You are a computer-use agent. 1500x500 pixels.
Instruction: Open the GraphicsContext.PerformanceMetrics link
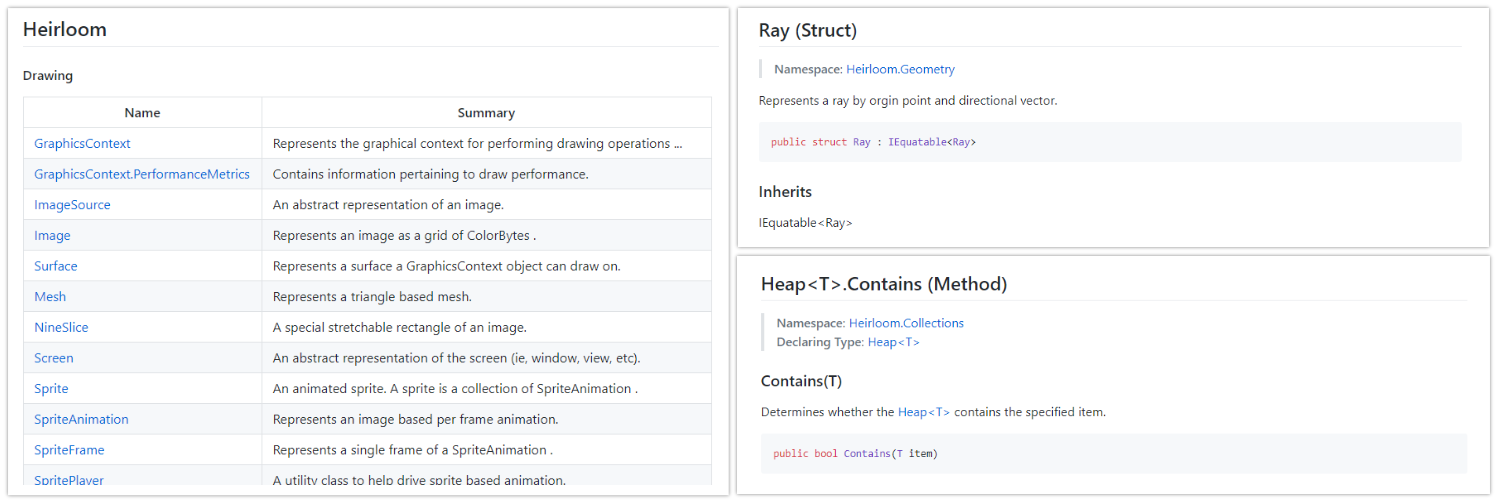tap(141, 174)
